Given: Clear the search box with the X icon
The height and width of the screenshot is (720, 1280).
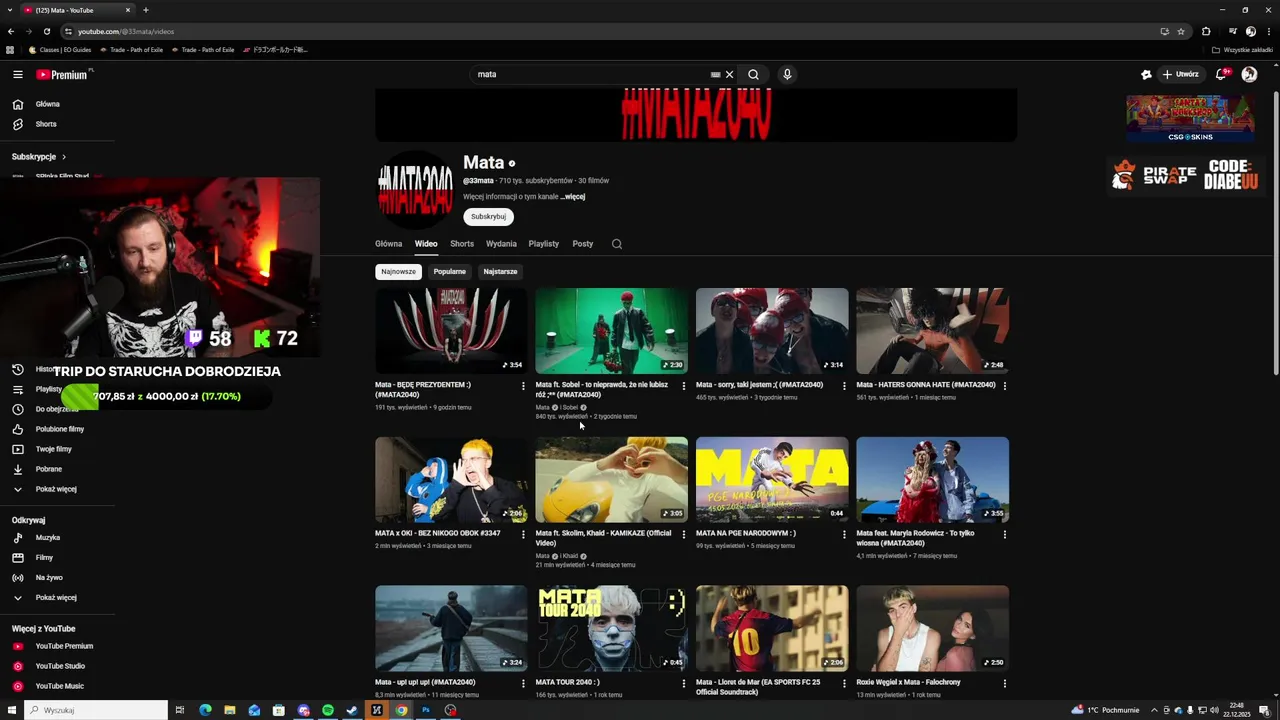Looking at the screenshot, I should [729, 74].
